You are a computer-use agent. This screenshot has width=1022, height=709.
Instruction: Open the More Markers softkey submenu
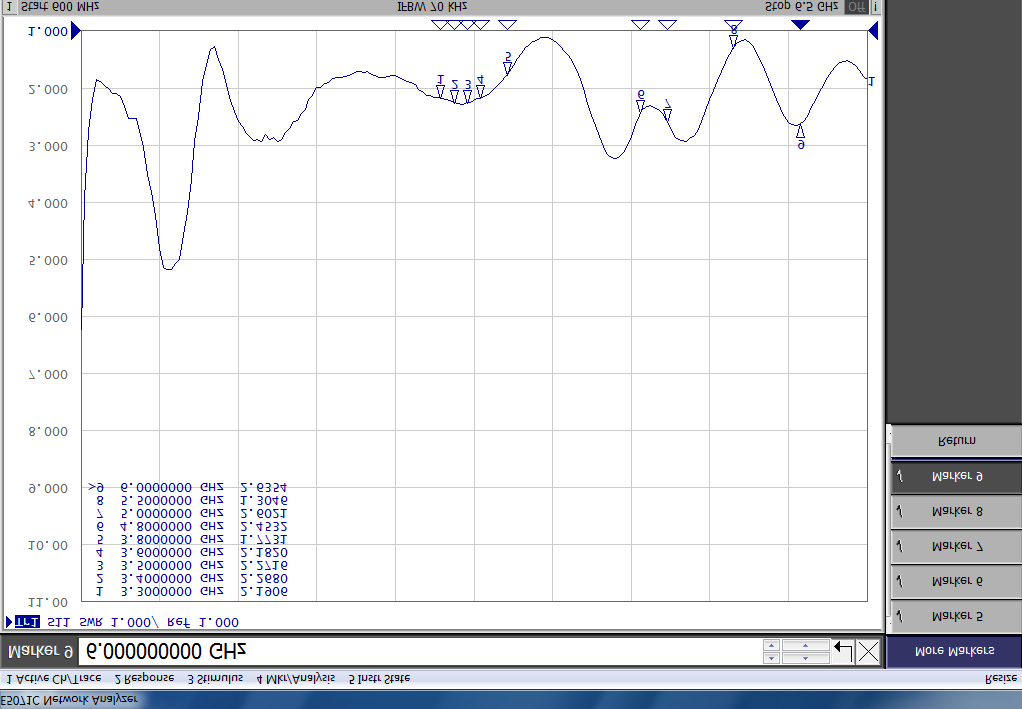pos(954,650)
